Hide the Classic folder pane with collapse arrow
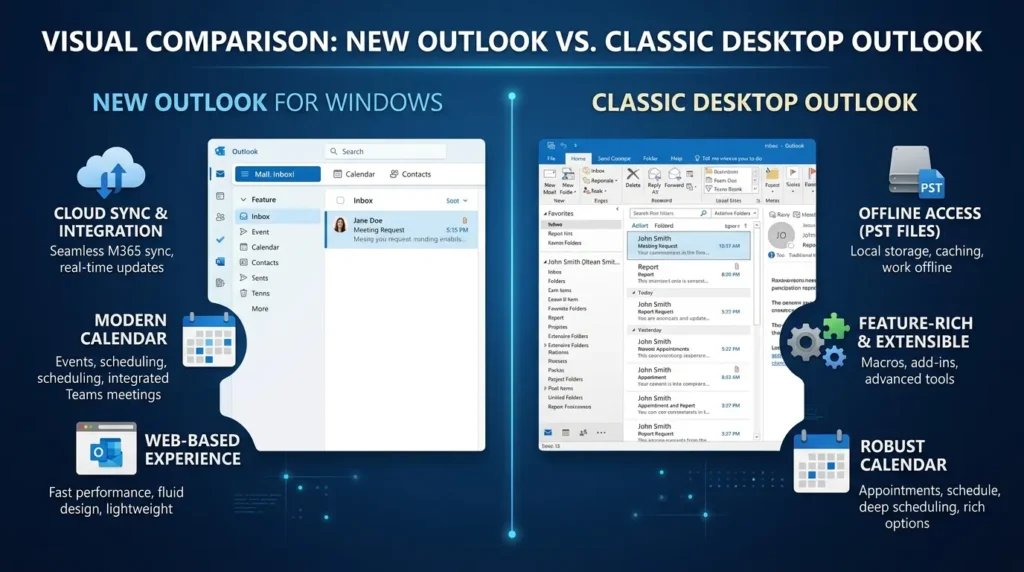This screenshot has height=572, width=1024. tap(617, 210)
